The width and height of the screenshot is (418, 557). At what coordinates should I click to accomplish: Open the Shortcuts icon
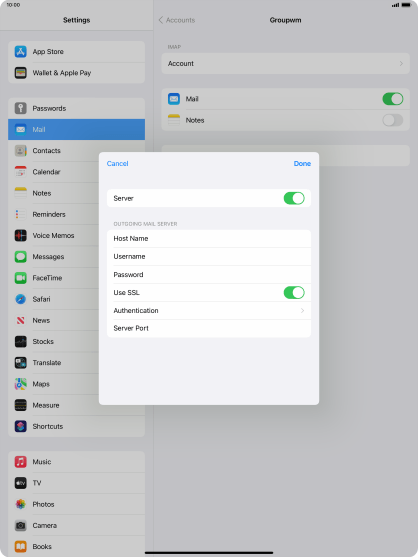21,426
